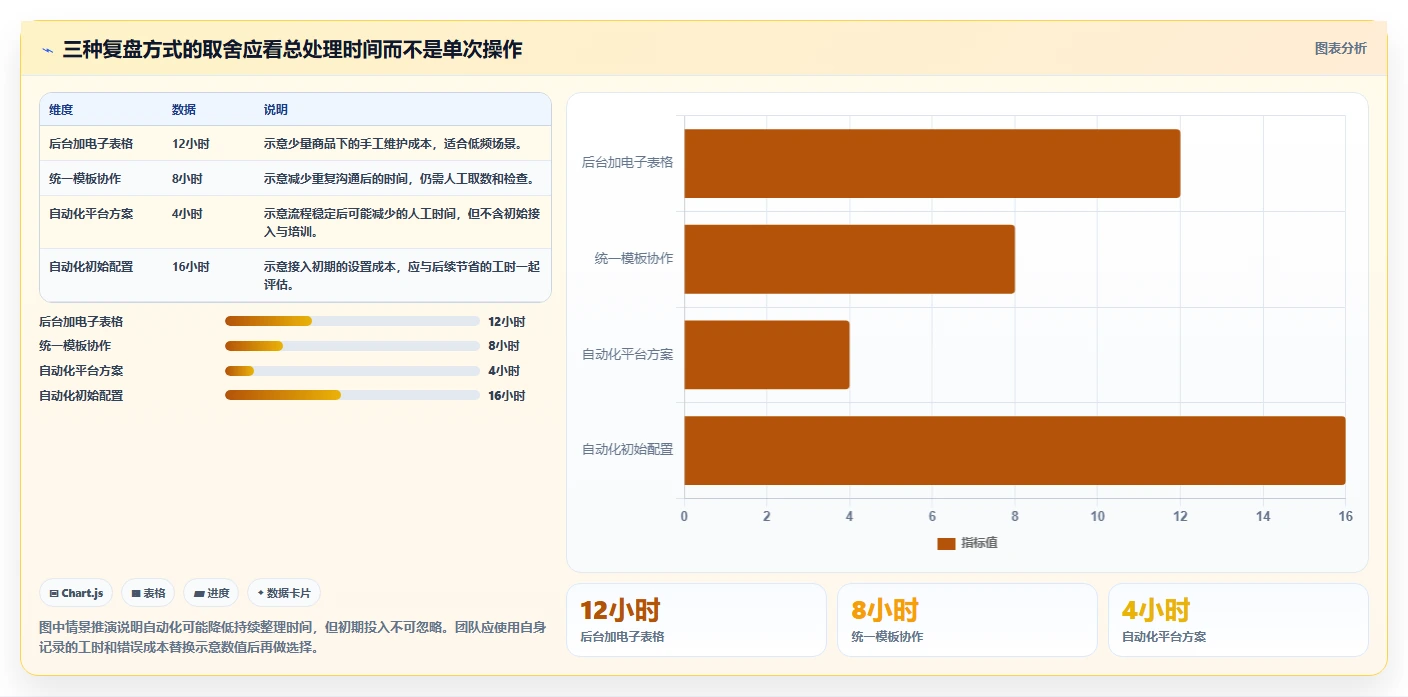Click the description 示意接入初期的设置成本
Screen dimensions: 1408x697
tap(402, 275)
